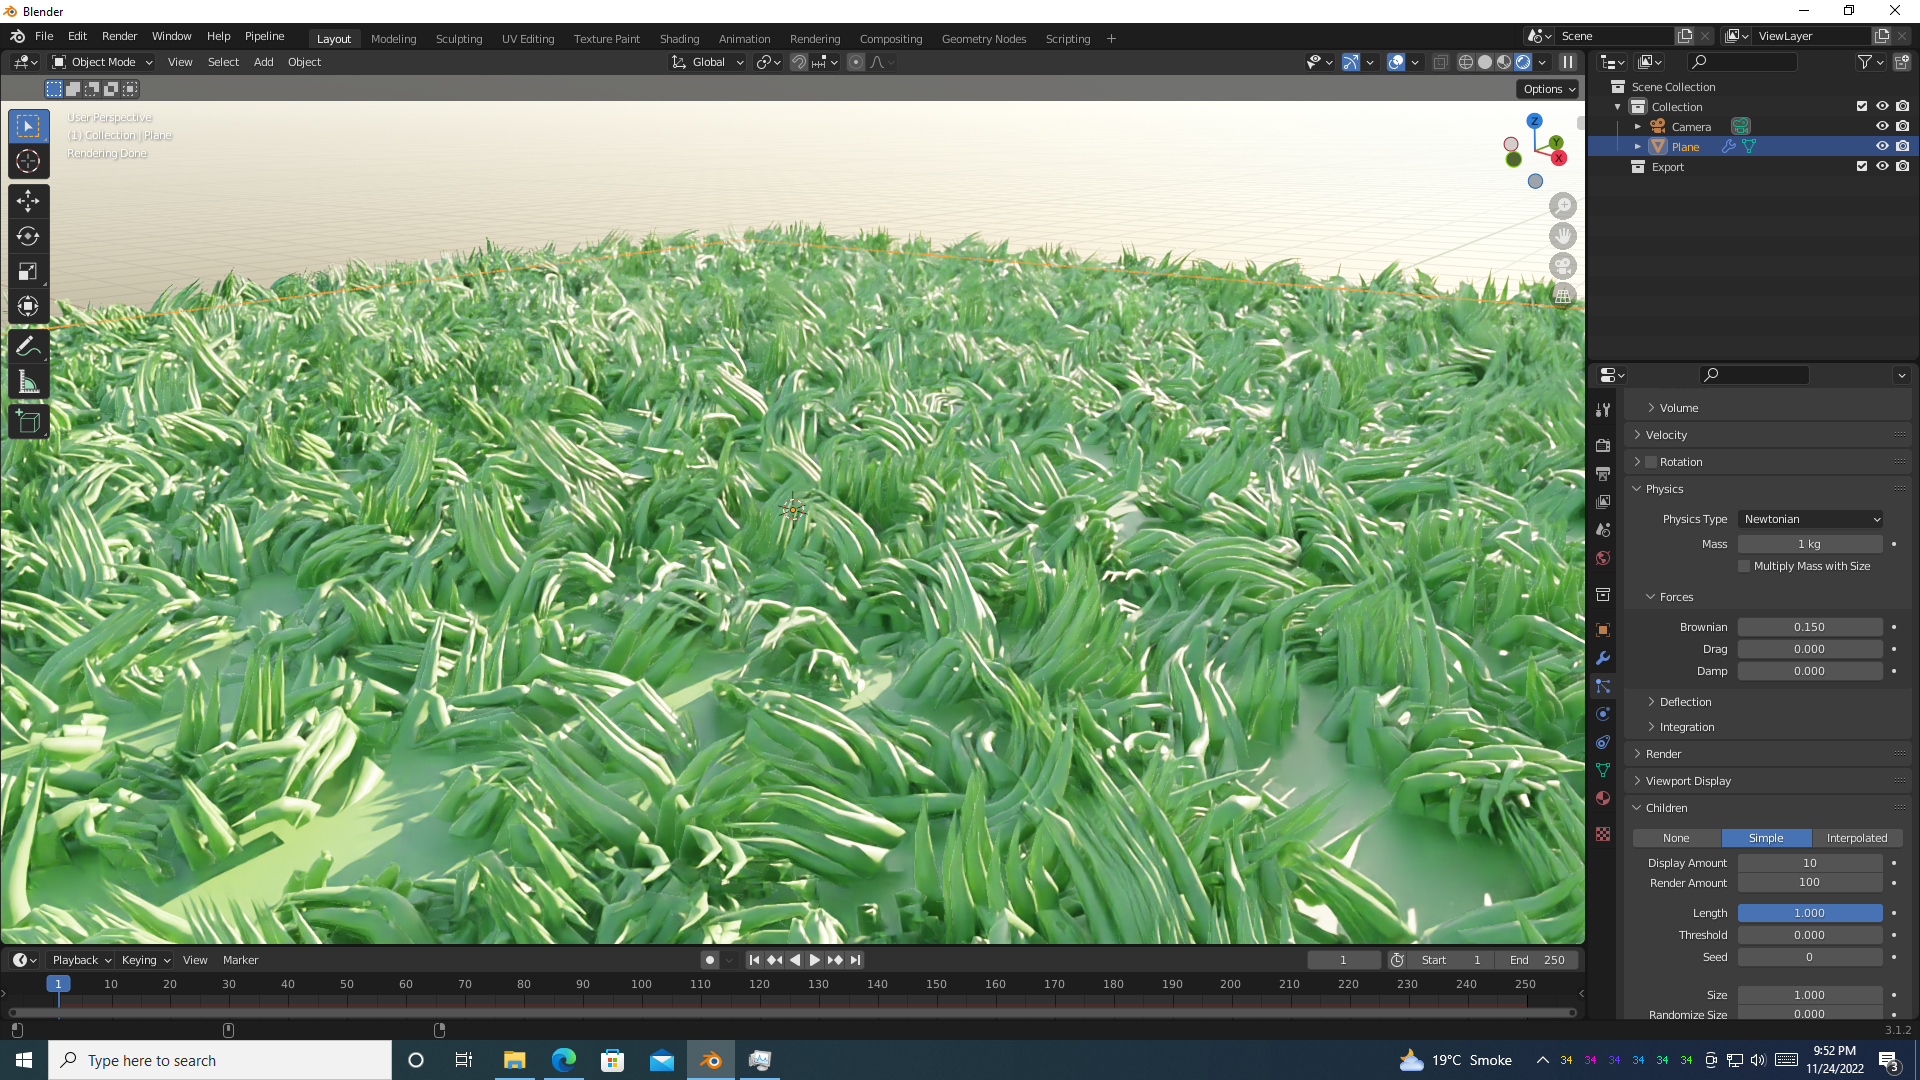This screenshot has height=1080, width=1920.
Task: Select the Add Cube tool
Action: coord(28,422)
